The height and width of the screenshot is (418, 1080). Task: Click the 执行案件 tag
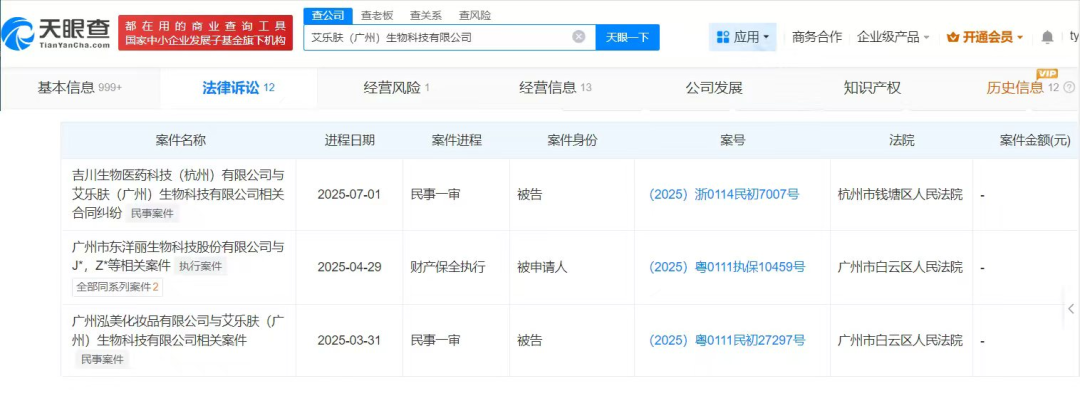(201, 266)
